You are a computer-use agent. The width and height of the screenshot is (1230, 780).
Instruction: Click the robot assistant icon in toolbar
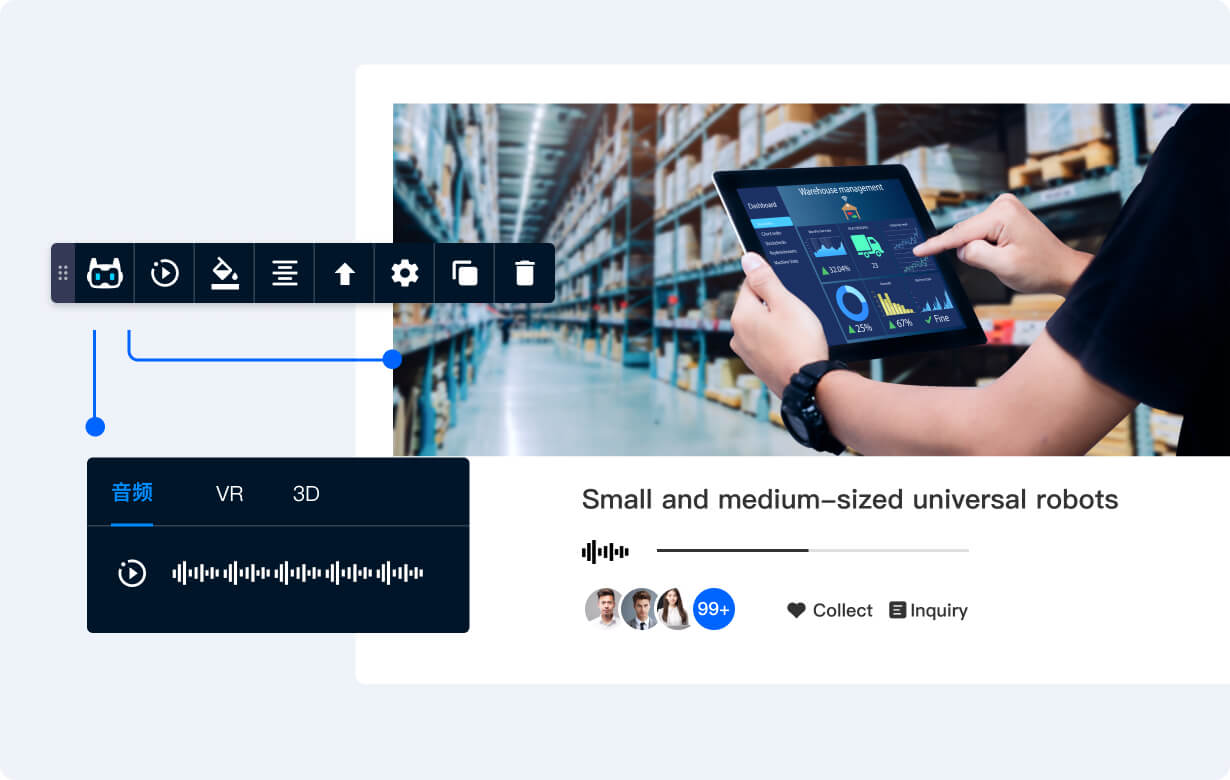tap(105, 273)
